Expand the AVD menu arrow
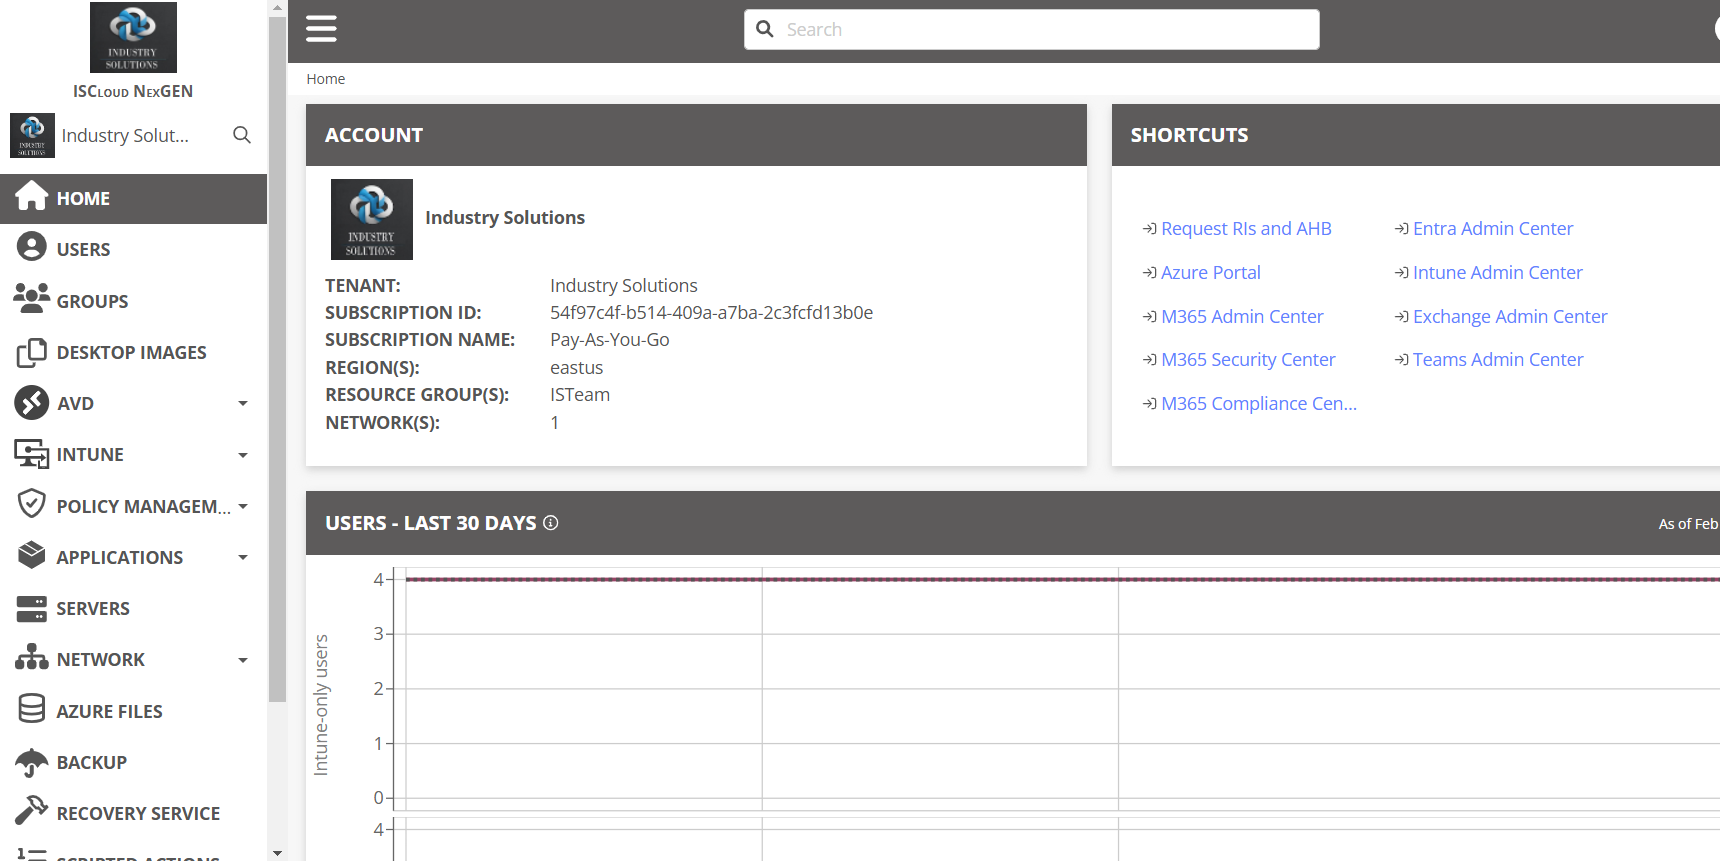 tap(242, 404)
